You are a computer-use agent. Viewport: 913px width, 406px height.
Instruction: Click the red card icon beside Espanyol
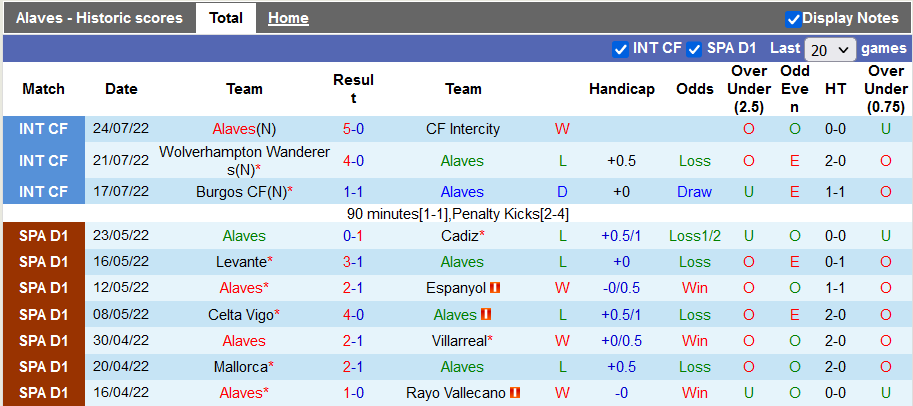point(494,288)
